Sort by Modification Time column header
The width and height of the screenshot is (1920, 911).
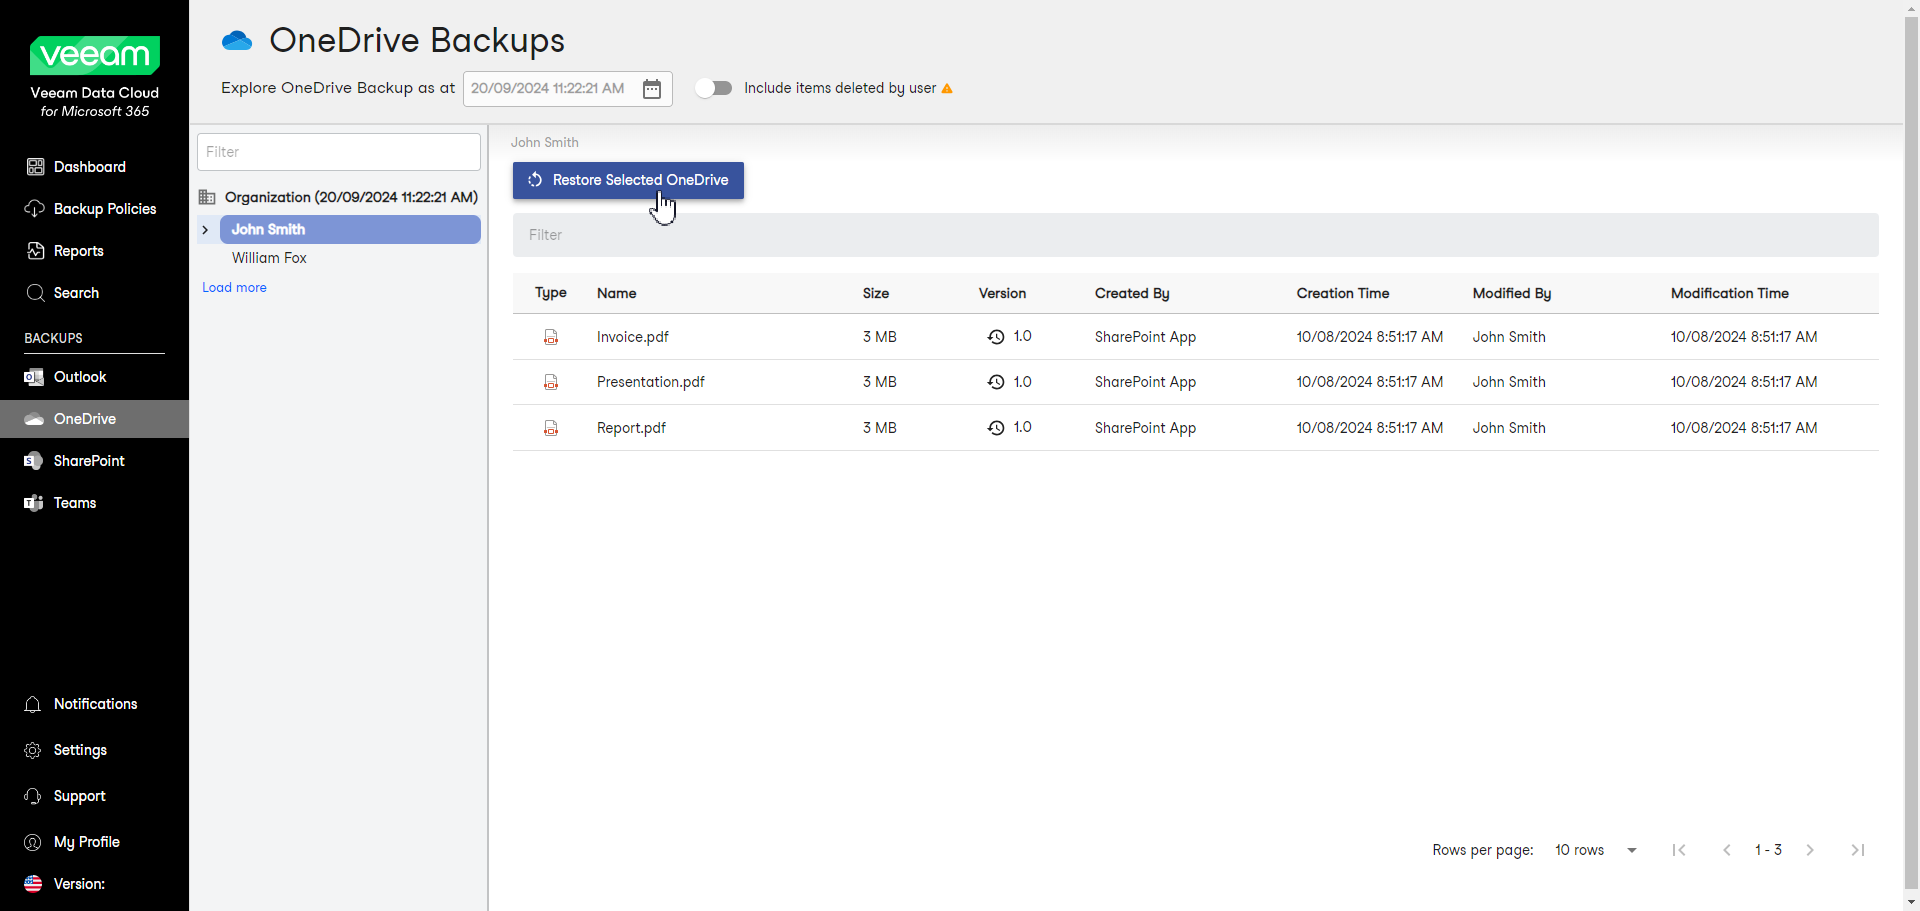click(1730, 293)
